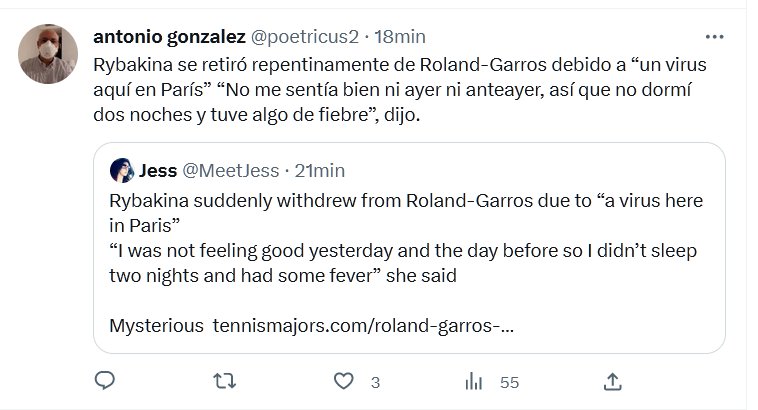Click the view count showing 55
Viewport: 758px width, 410px height.
pyautogui.click(x=509, y=382)
